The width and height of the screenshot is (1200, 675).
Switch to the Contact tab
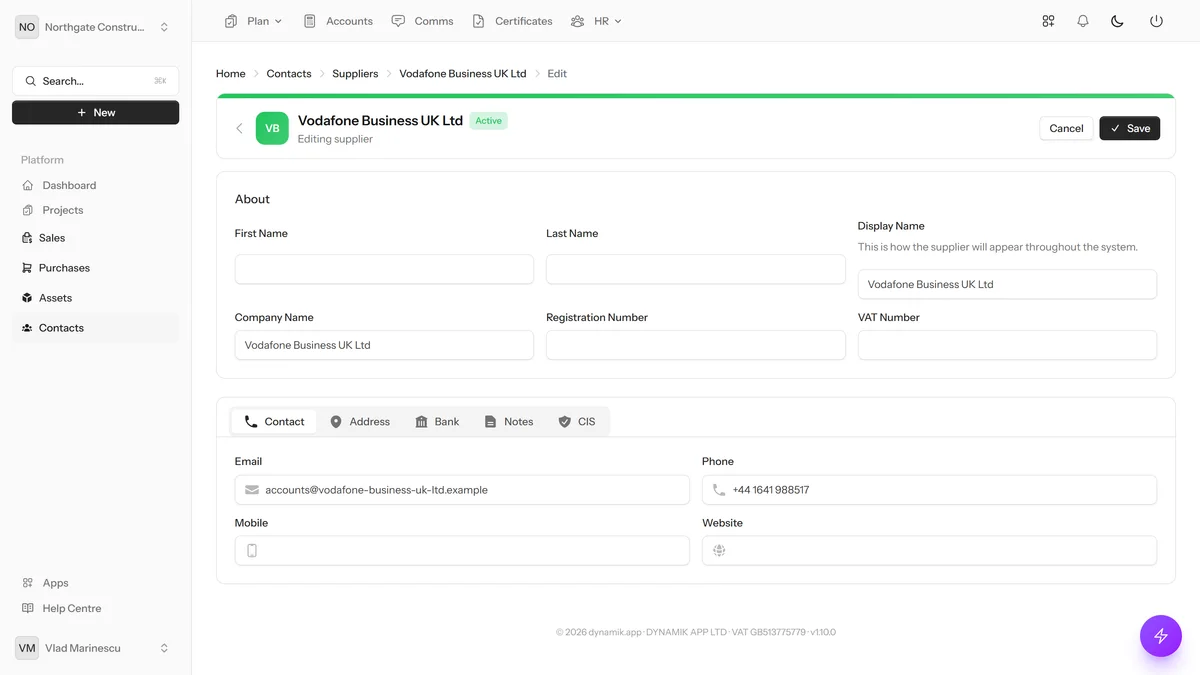pos(274,422)
